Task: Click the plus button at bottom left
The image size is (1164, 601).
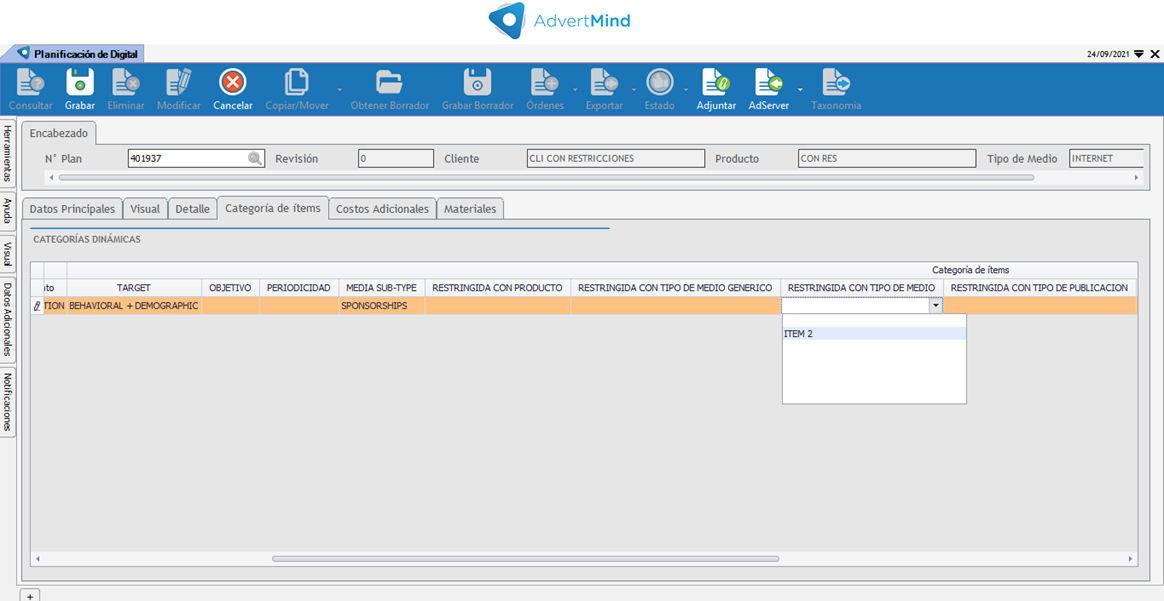Action: tap(30, 595)
